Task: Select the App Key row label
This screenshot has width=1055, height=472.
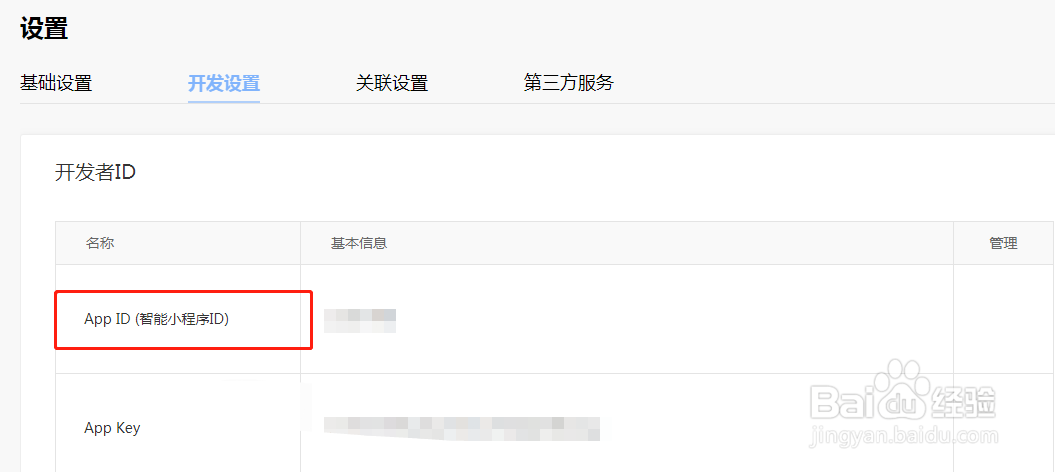Action: tap(112, 428)
